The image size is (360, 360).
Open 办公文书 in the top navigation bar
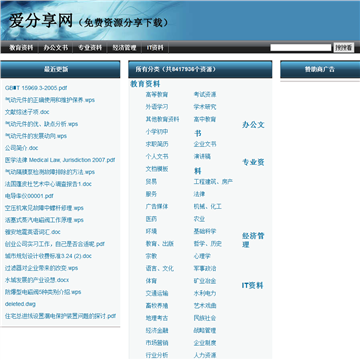coord(56,48)
